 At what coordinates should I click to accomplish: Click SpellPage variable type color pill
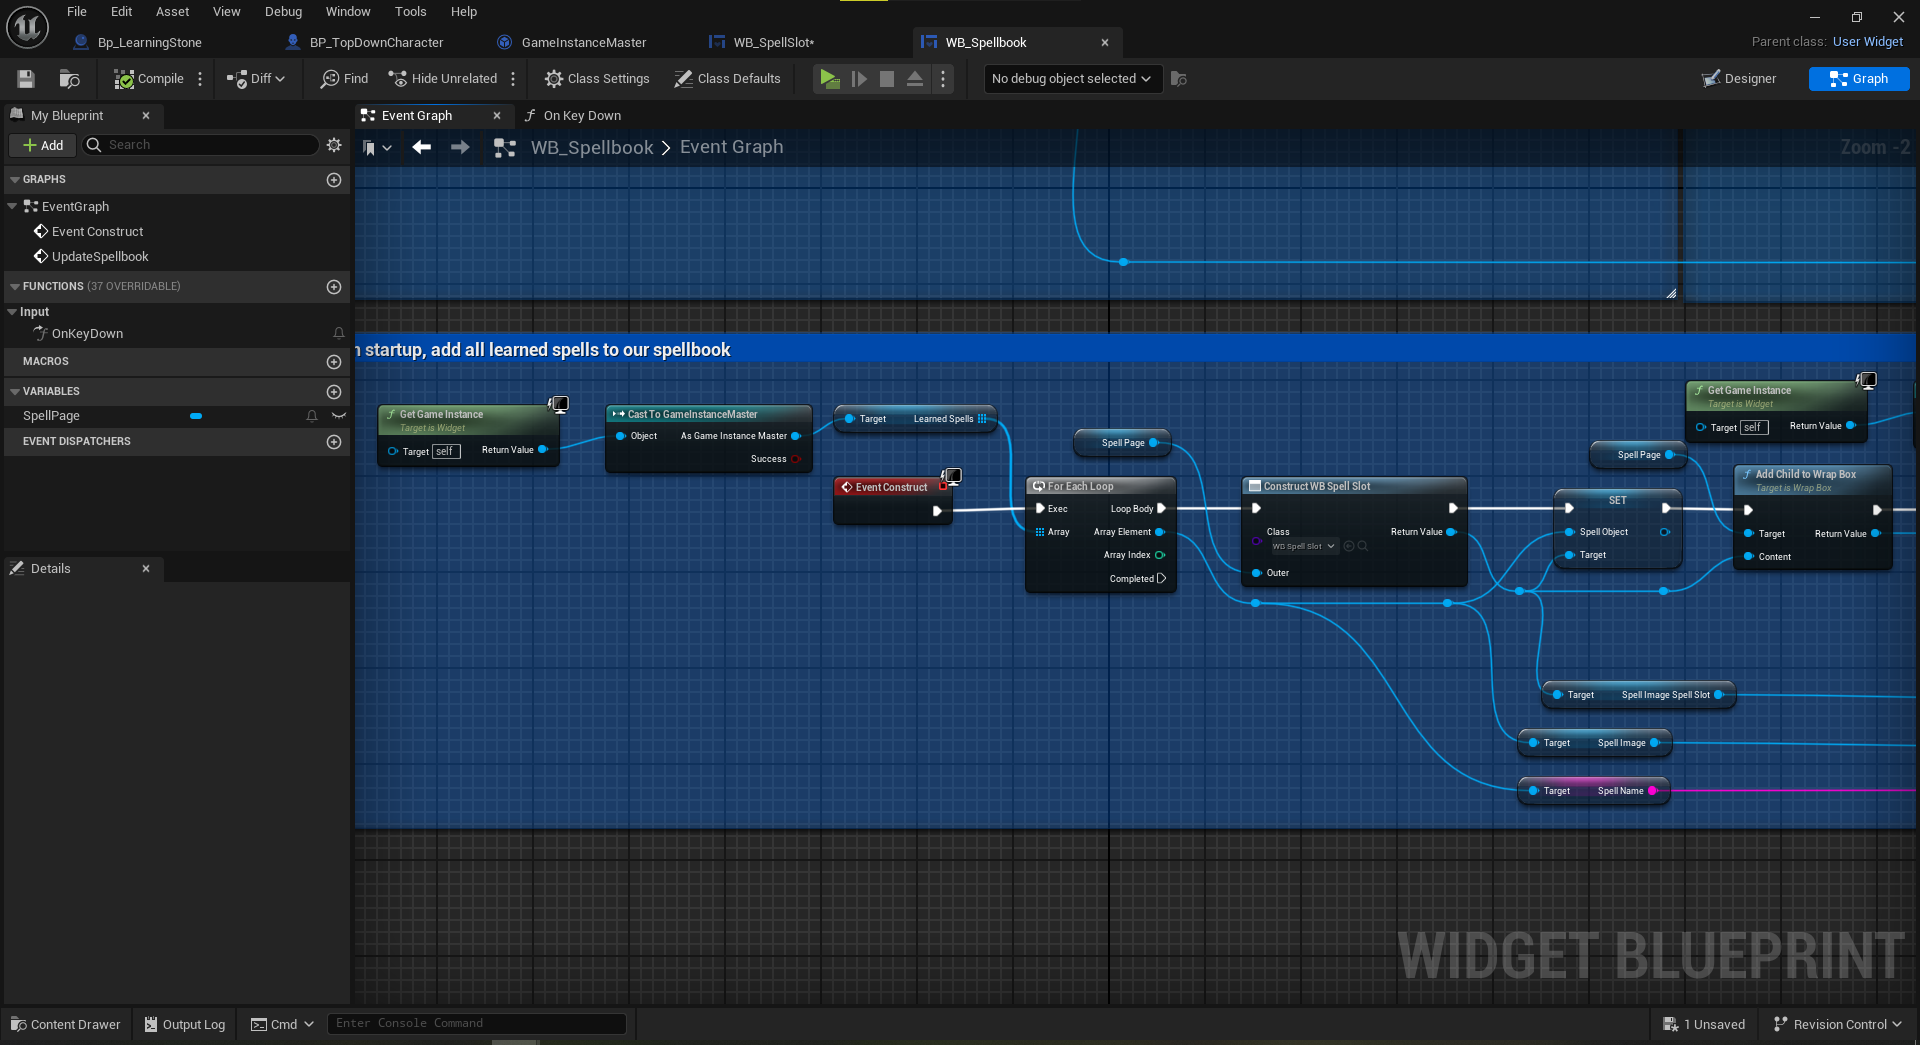pyautogui.click(x=196, y=416)
